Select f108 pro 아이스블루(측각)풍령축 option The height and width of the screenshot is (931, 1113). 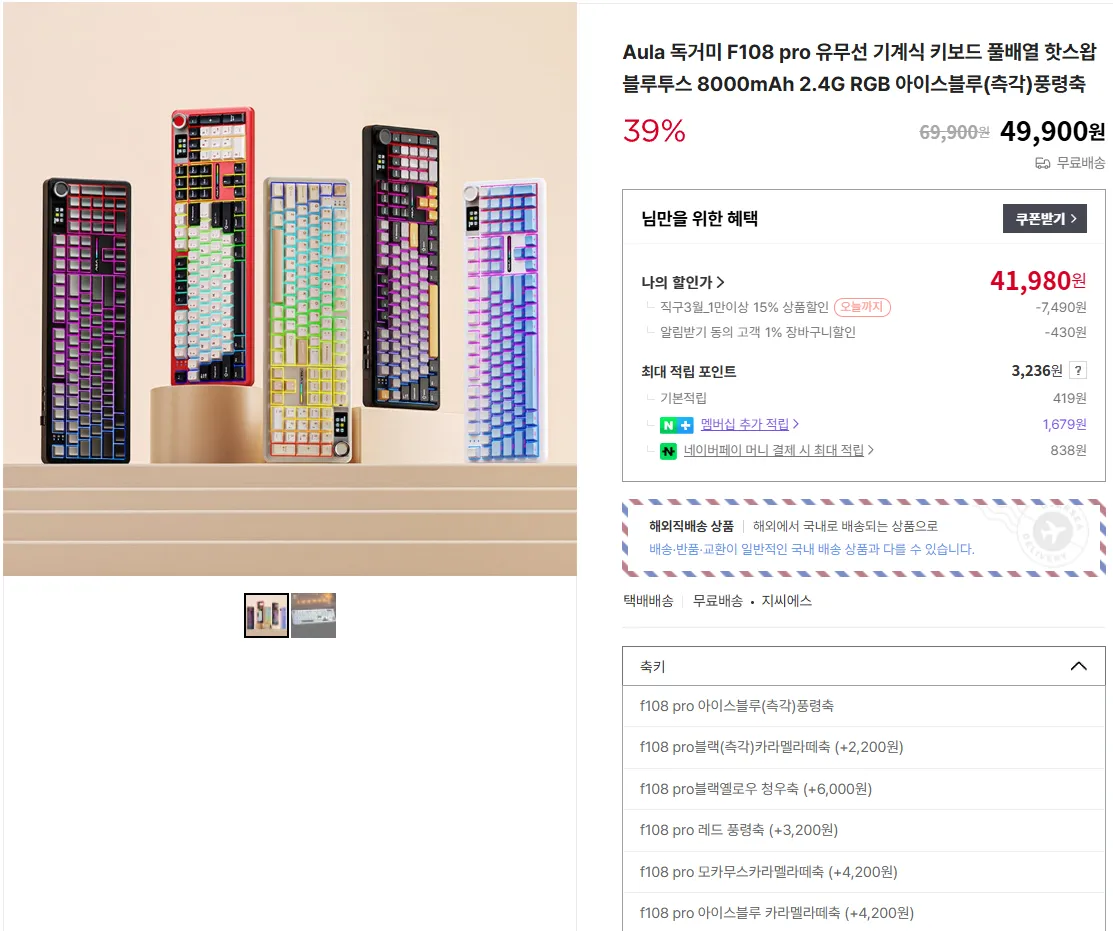[x=864, y=706]
